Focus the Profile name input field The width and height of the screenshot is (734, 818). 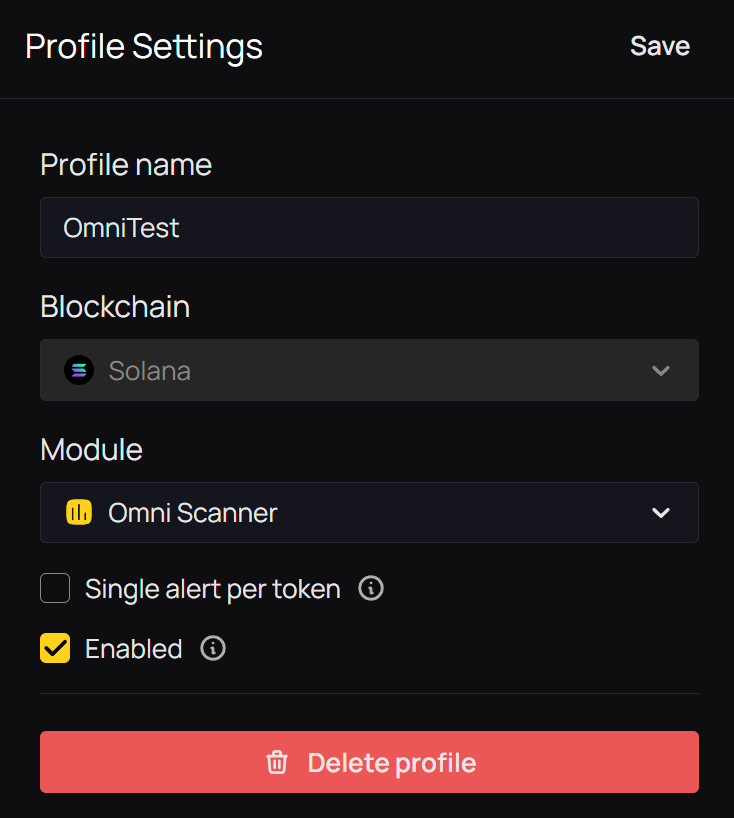click(369, 227)
